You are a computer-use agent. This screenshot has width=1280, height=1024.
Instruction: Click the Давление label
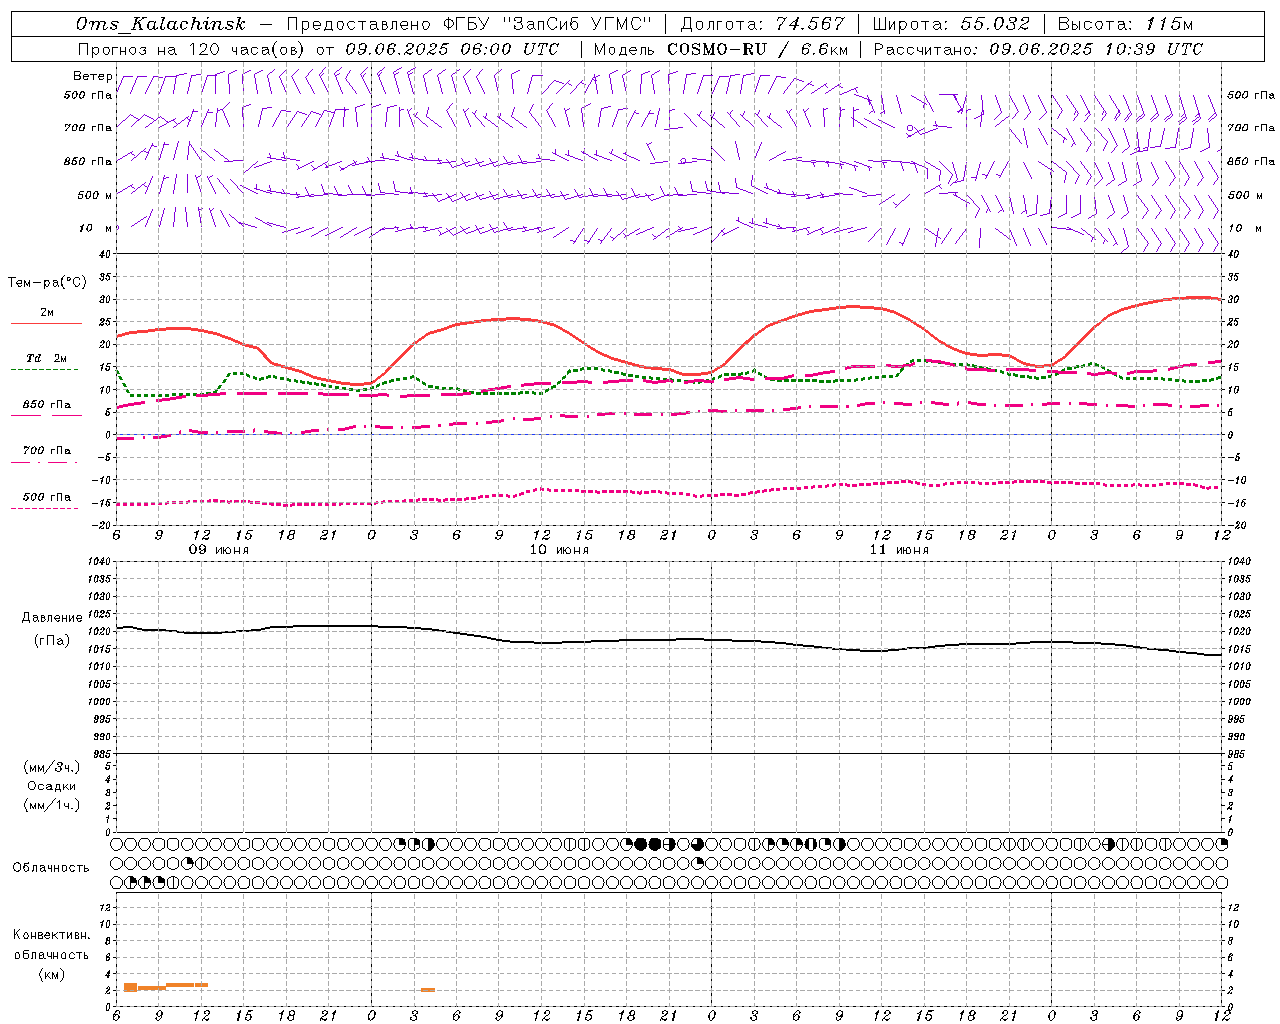tap(52, 618)
